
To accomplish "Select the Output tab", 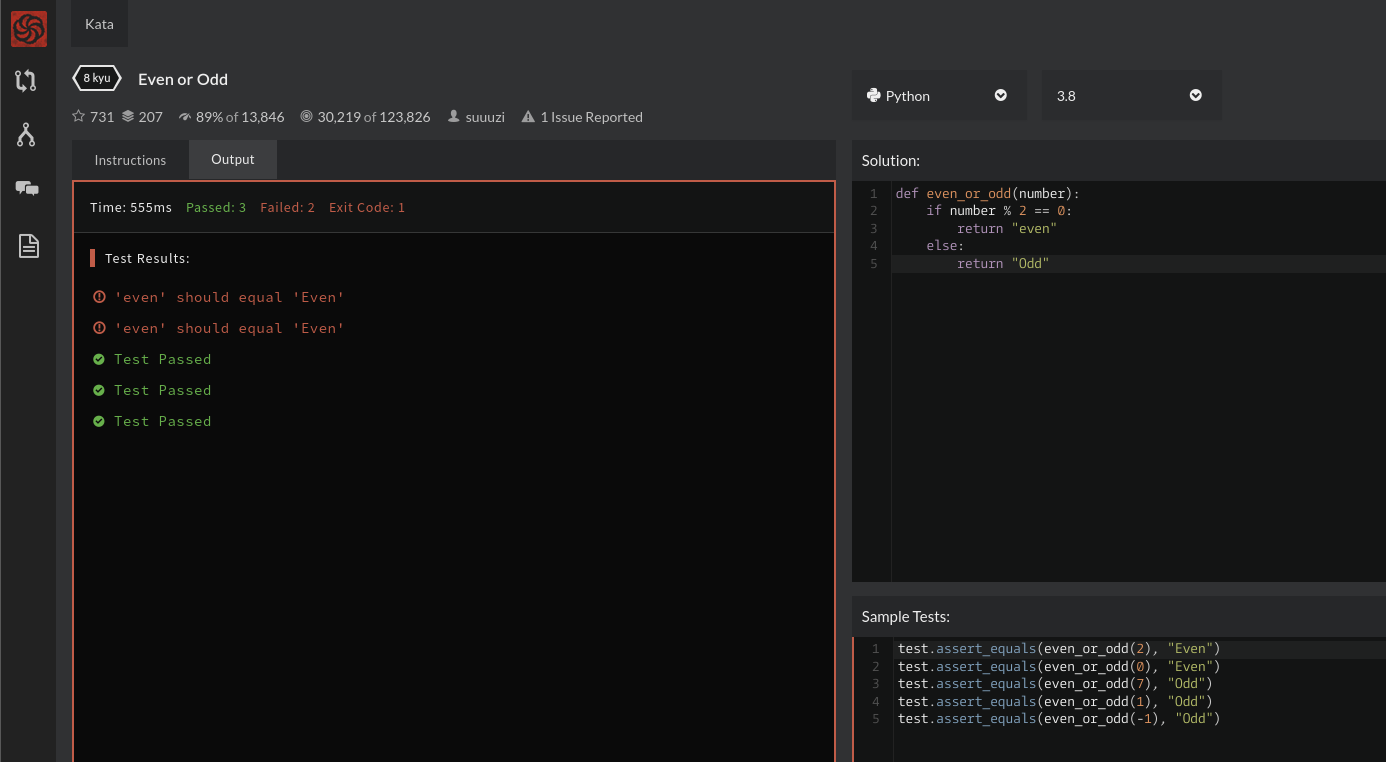I will 232,159.
